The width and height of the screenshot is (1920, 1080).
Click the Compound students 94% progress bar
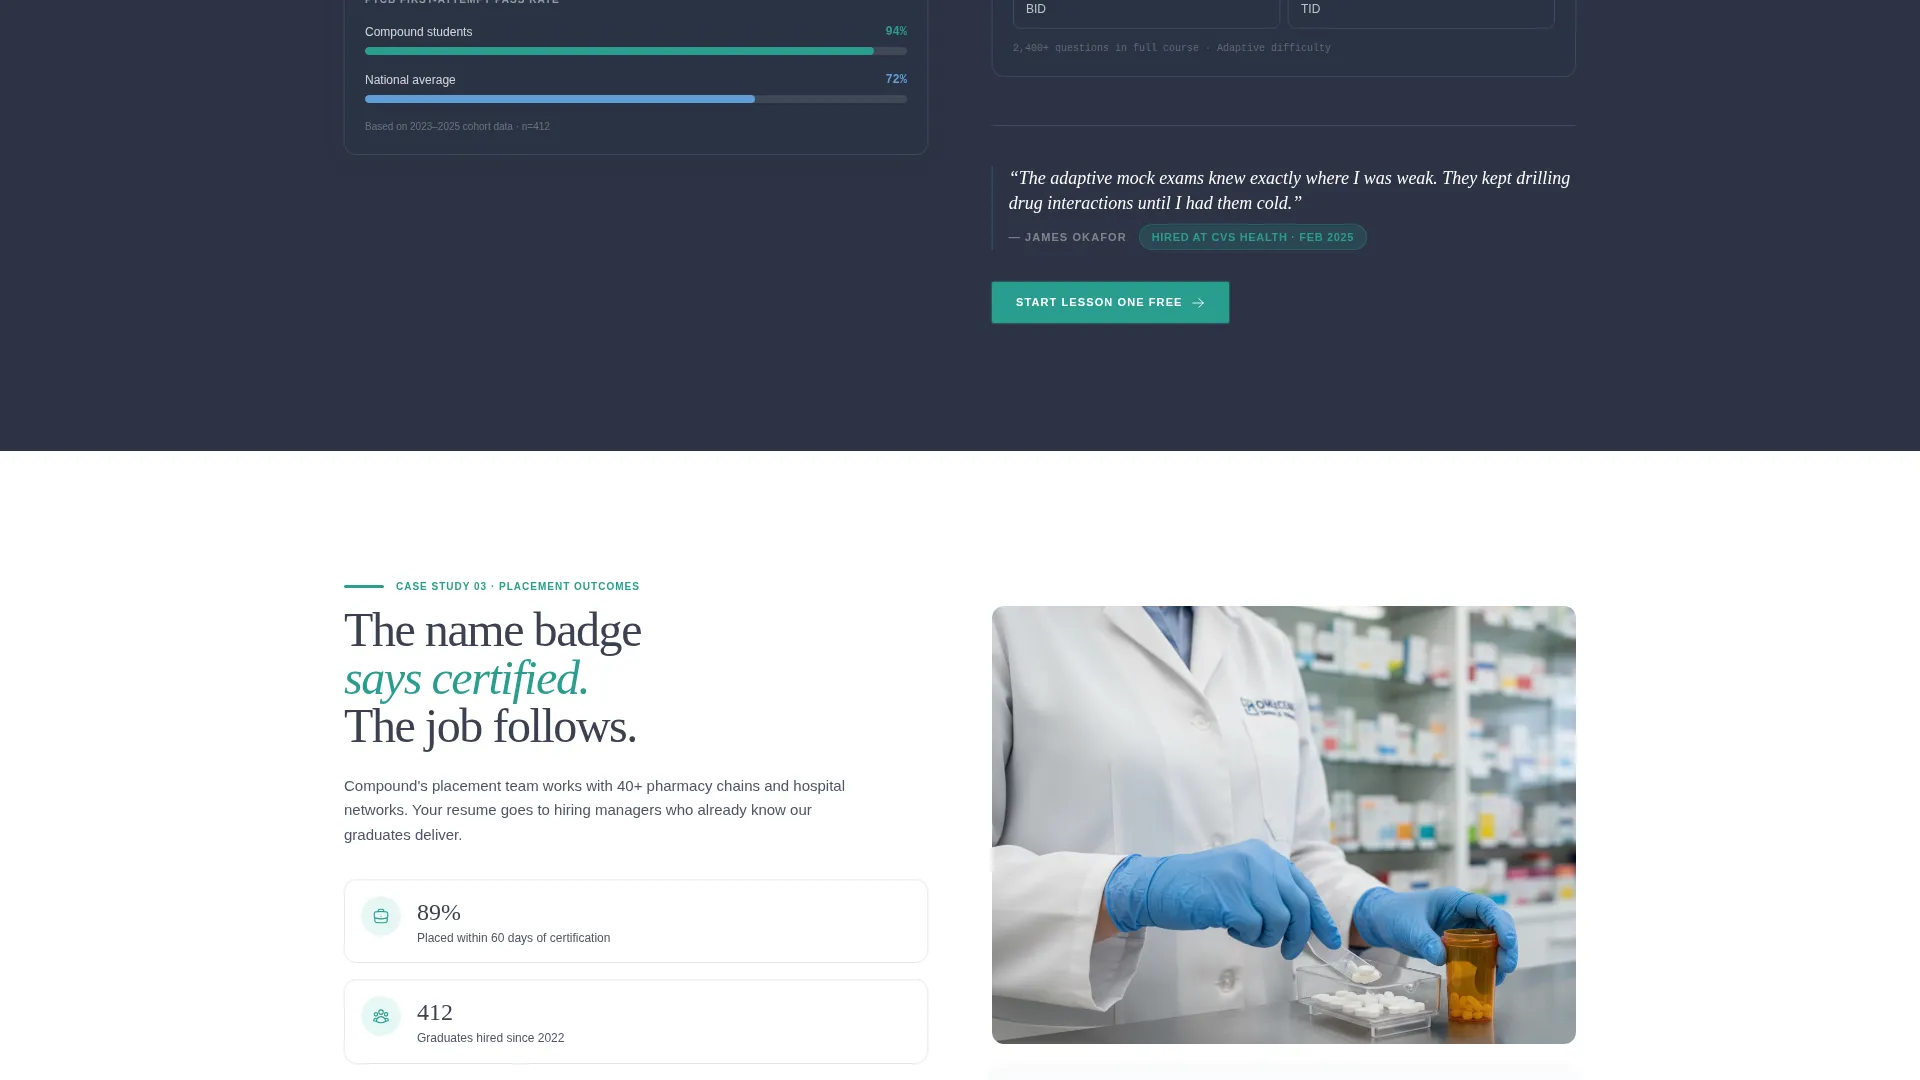(x=636, y=51)
